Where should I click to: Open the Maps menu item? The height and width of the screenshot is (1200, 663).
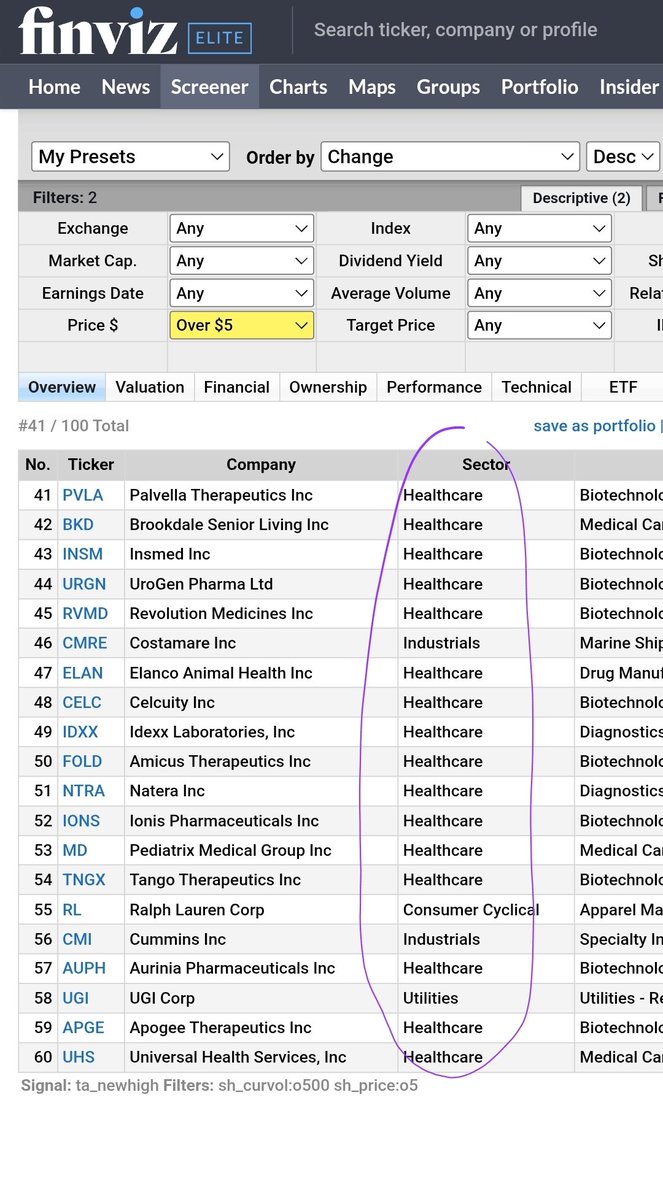(x=372, y=87)
